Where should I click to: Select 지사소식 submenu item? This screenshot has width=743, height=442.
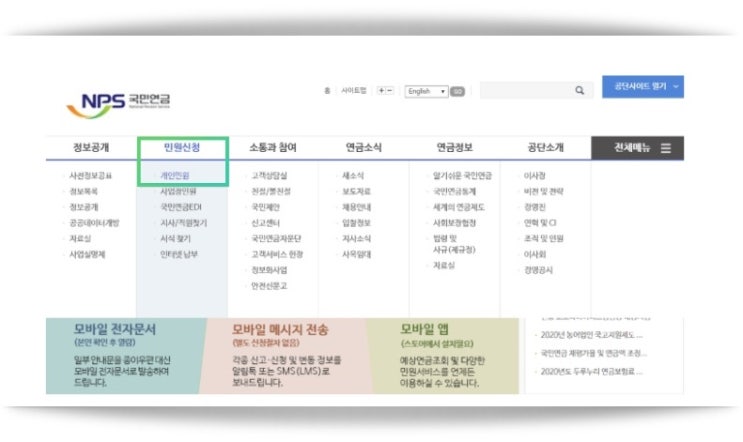(356, 238)
